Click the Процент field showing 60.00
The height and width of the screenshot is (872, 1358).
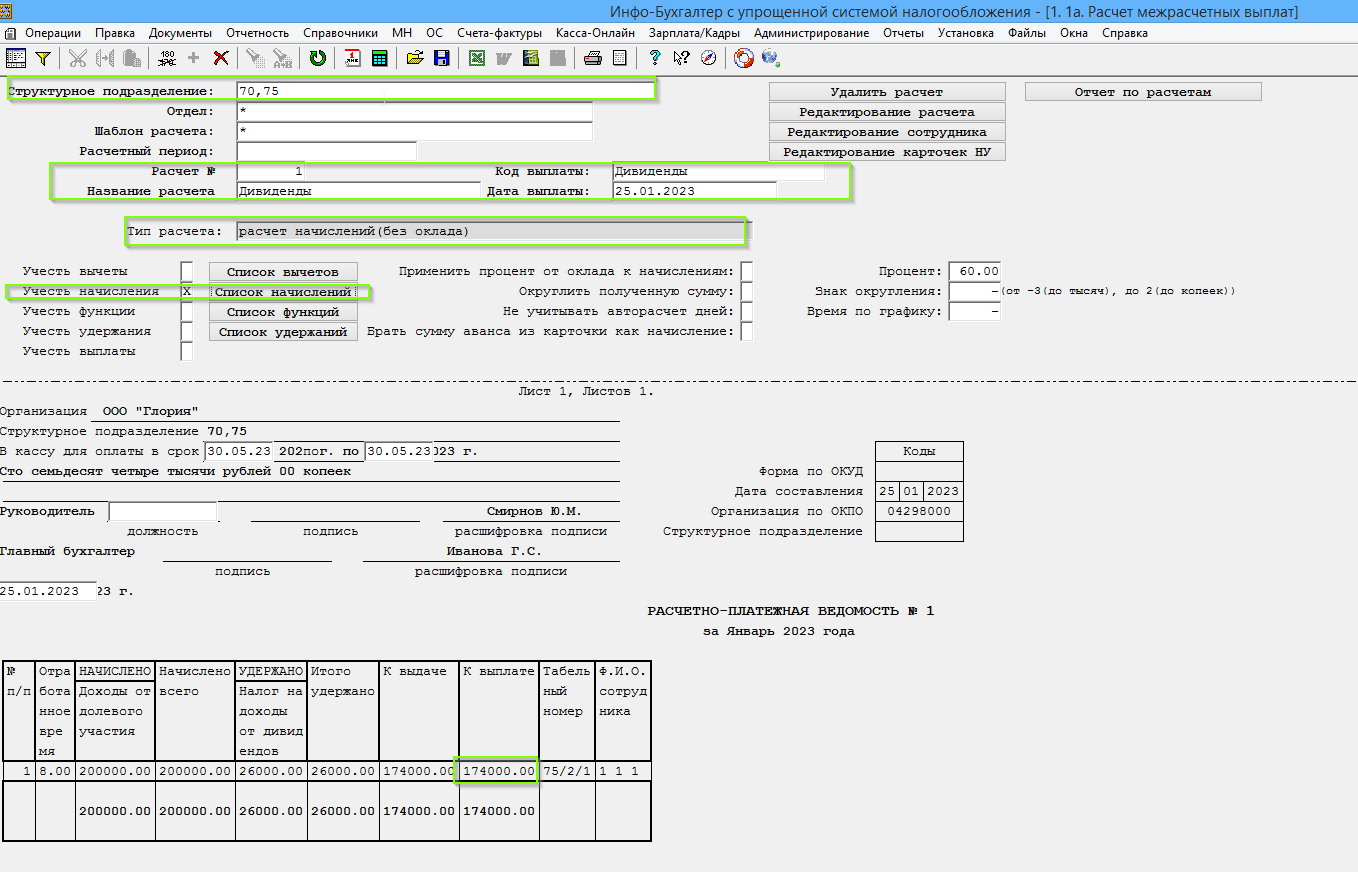[974, 271]
